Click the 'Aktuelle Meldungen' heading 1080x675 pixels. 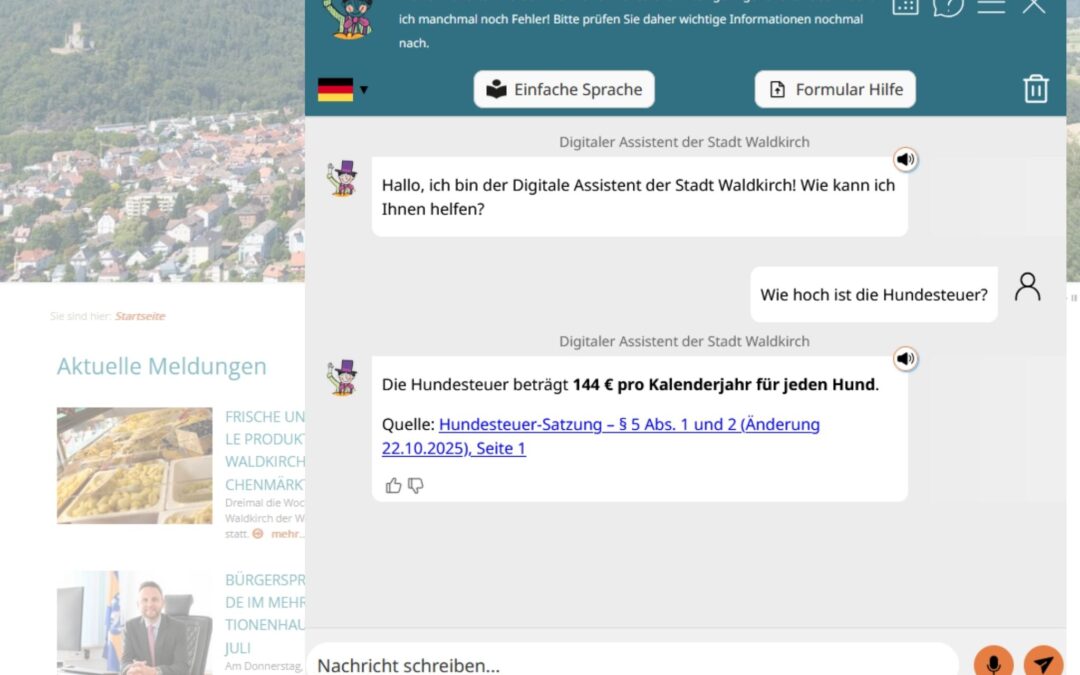(x=162, y=366)
